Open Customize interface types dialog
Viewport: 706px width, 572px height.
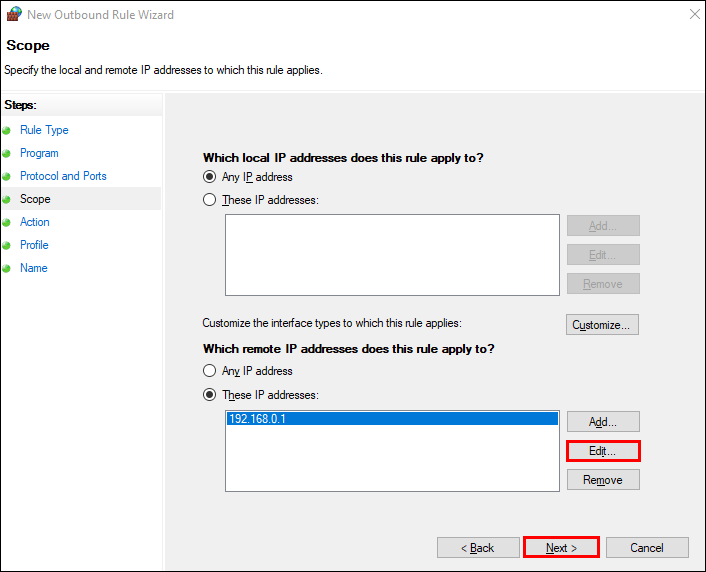[601, 325]
